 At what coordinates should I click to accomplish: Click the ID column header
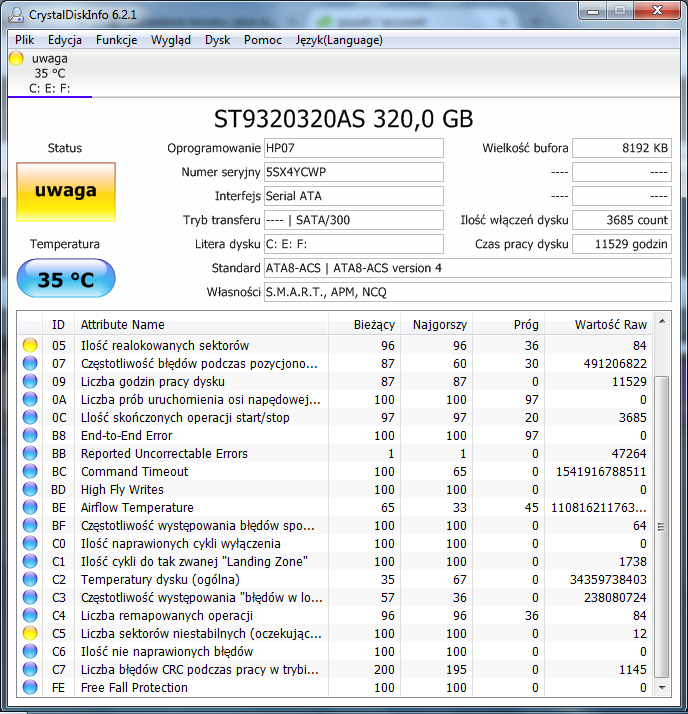pos(58,325)
